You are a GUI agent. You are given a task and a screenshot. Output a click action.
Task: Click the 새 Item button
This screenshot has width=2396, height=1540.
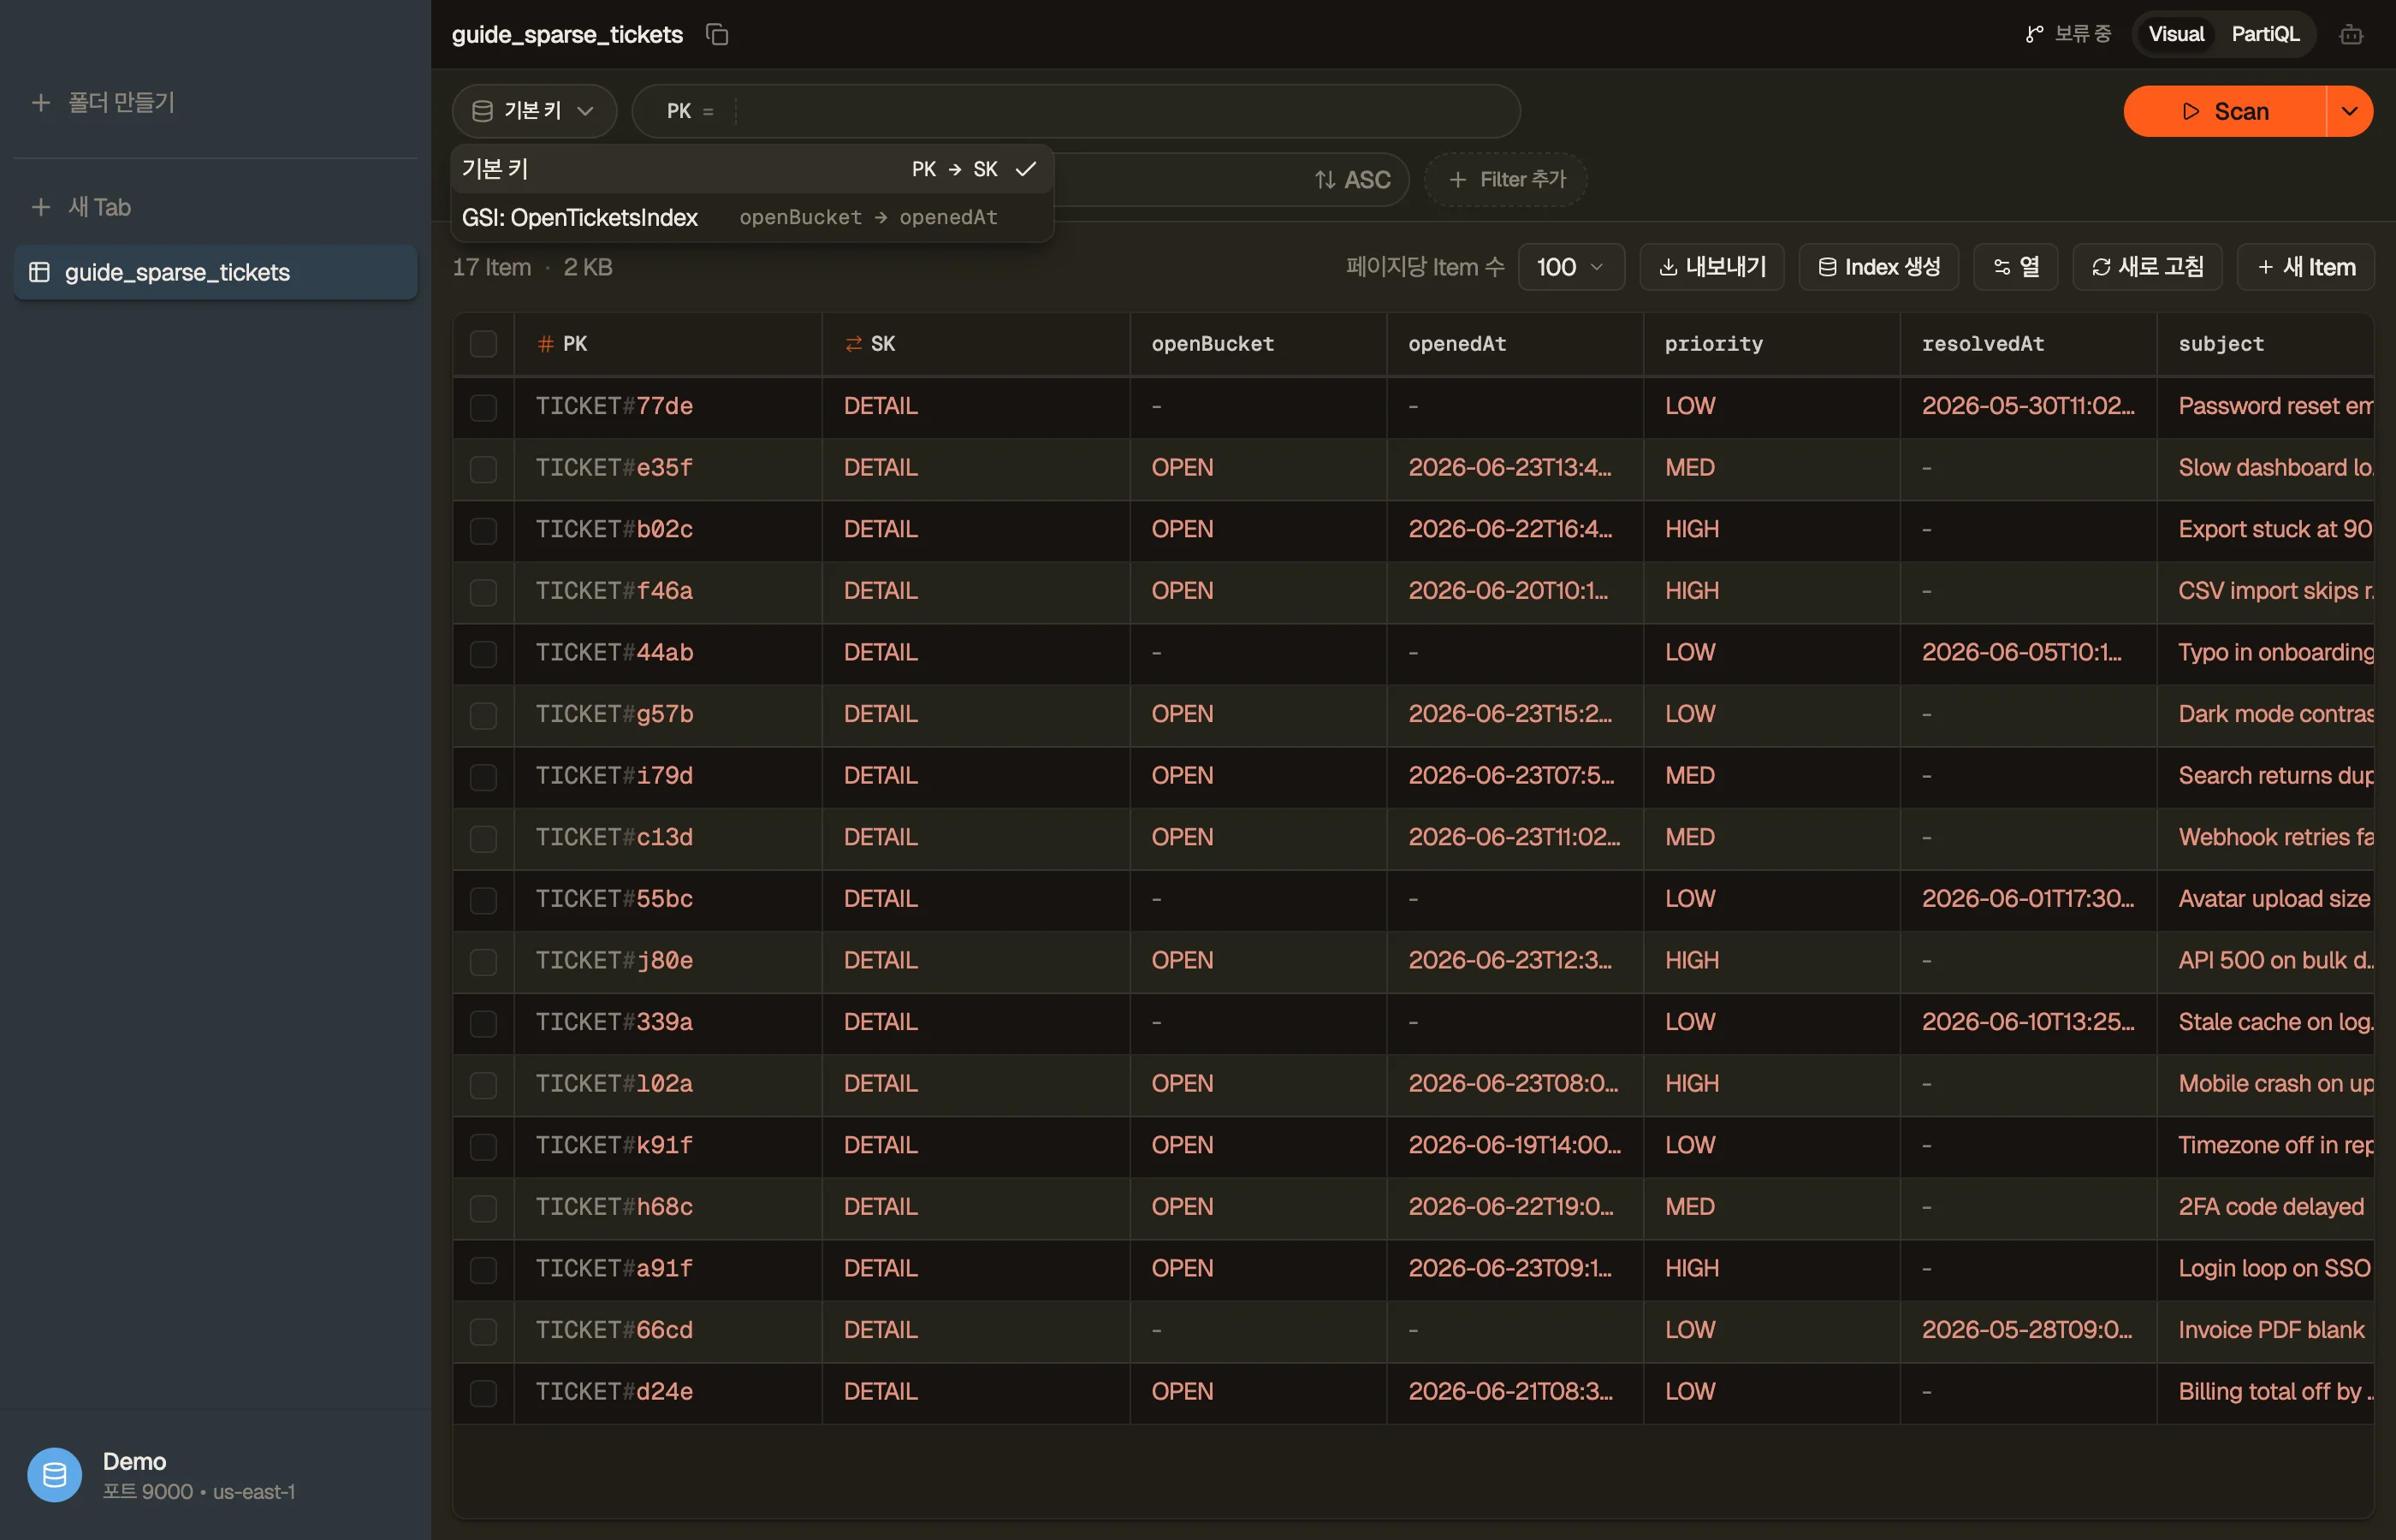pos(2306,267)
